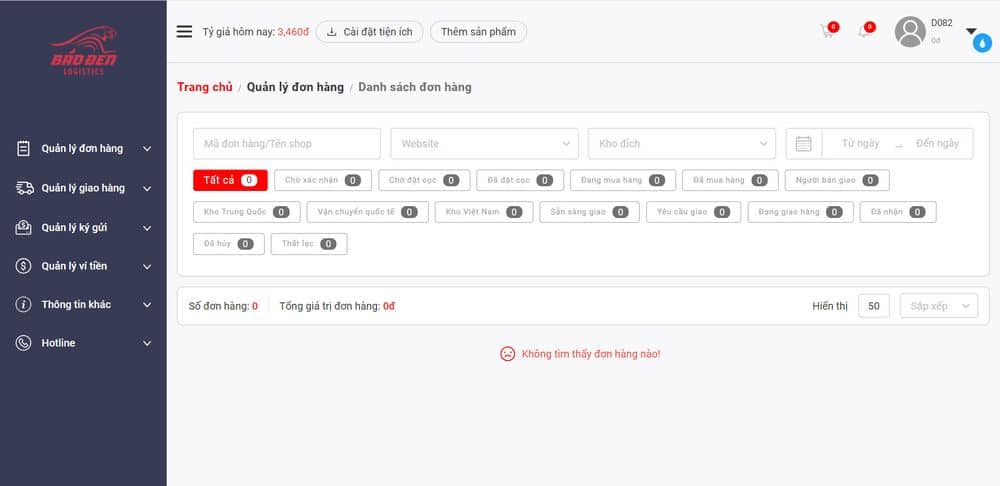Open the shopping cart icon
Viewport: 1000px width, 486px height.
(x=827, y=31)
